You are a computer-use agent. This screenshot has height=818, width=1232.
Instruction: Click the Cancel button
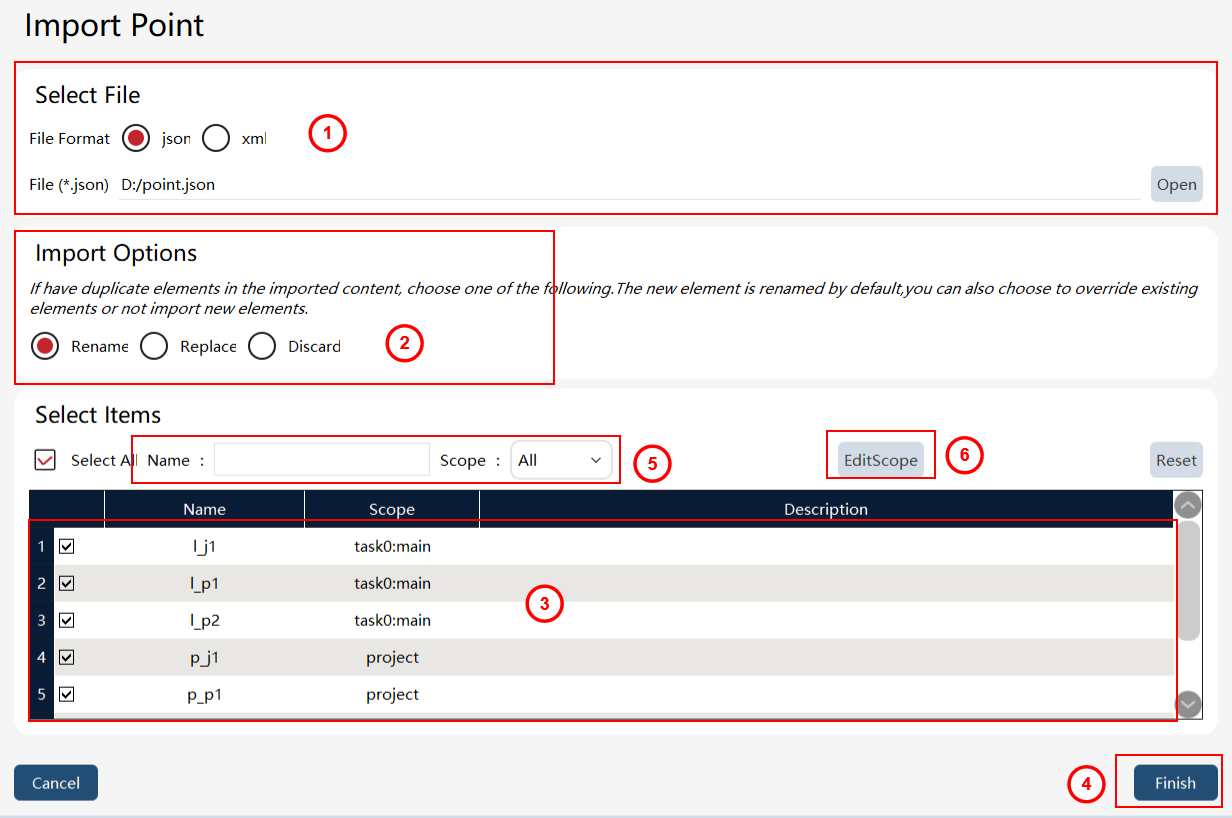click(56, 783)
